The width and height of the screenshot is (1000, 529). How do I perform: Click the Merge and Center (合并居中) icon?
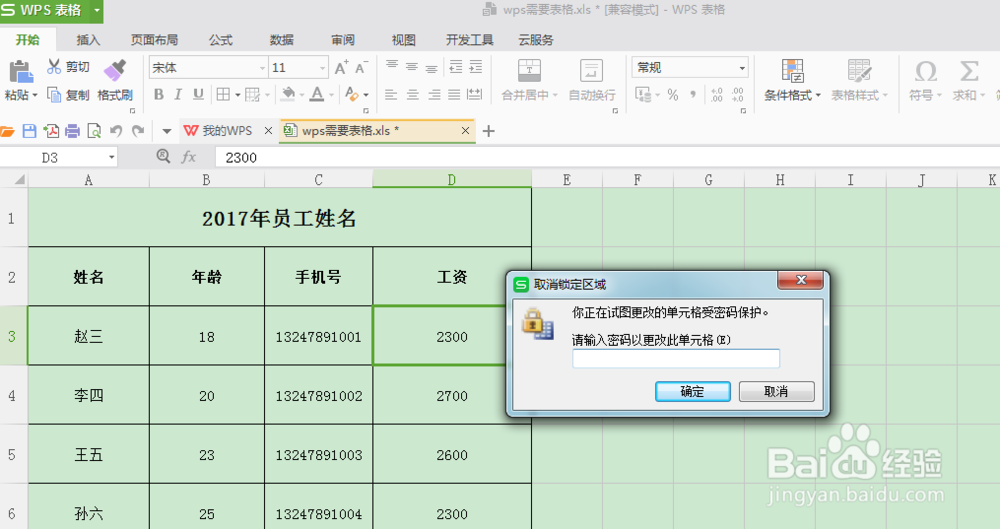tap(529, 70)
